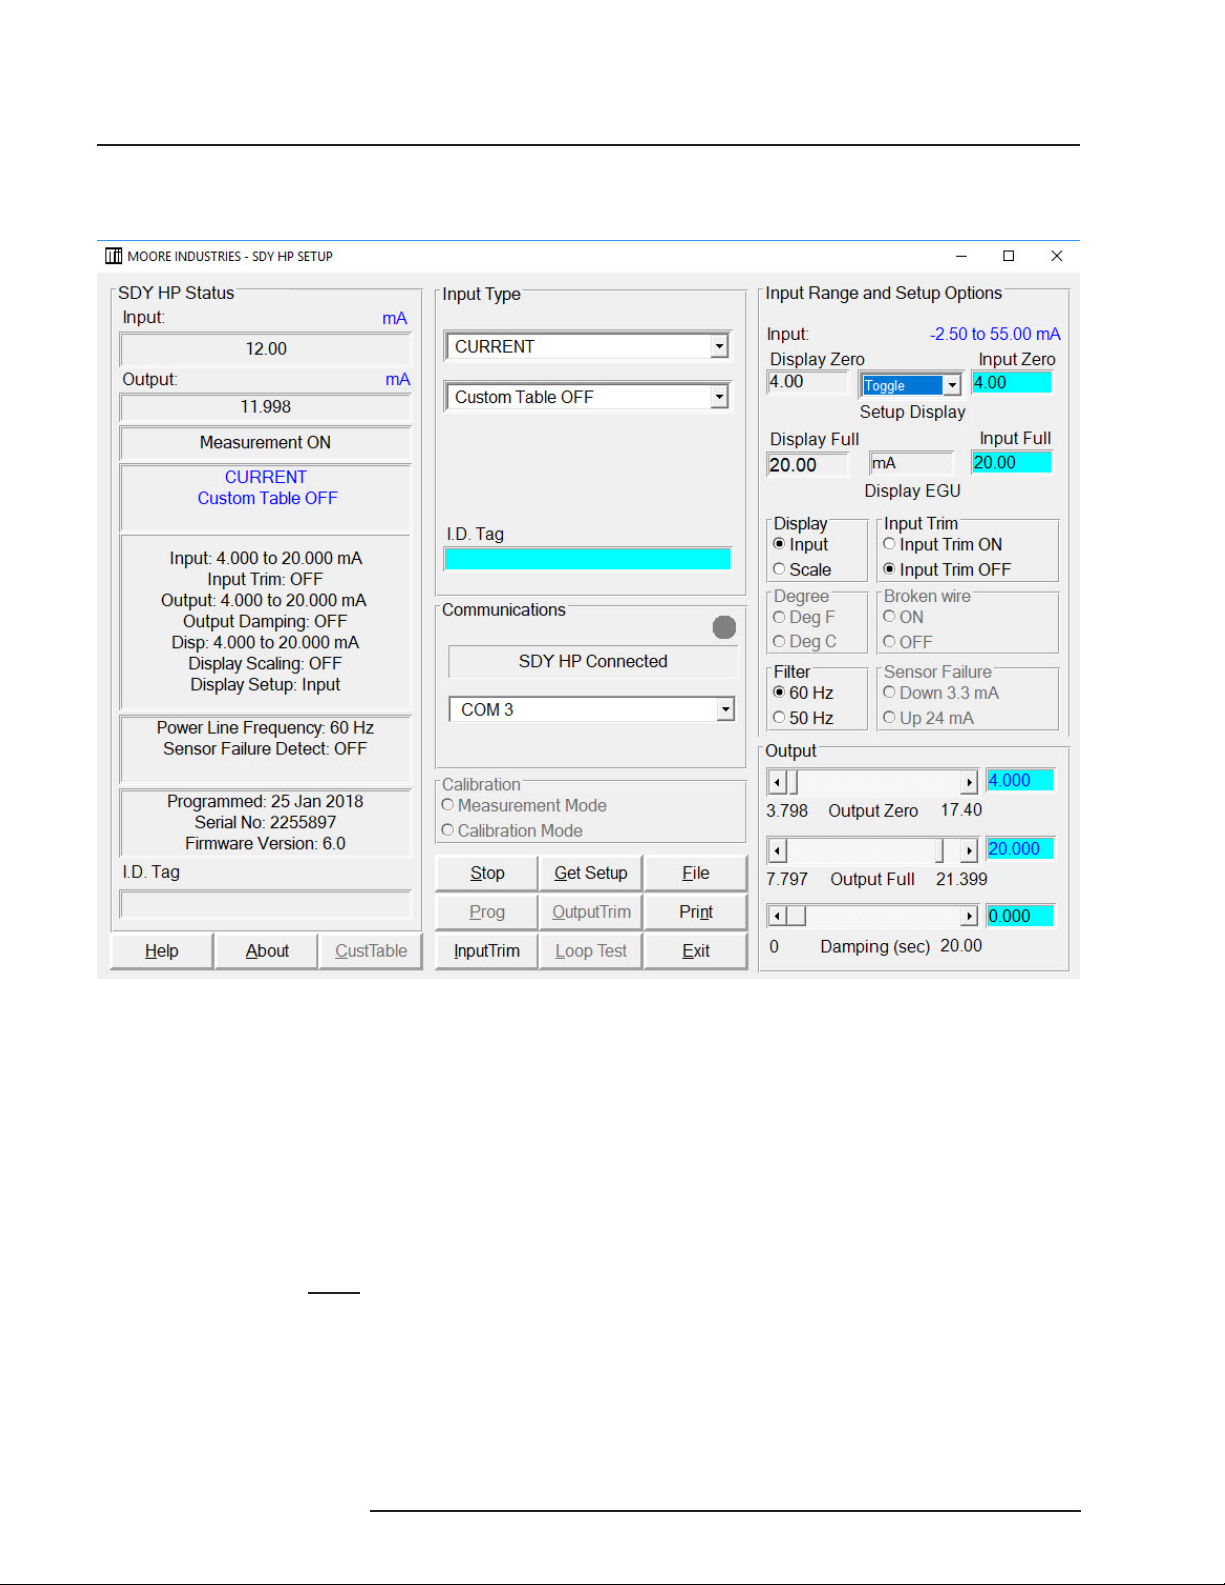1225x1585 pixels.
Task: Open the Help button
Action: (162, 951)
